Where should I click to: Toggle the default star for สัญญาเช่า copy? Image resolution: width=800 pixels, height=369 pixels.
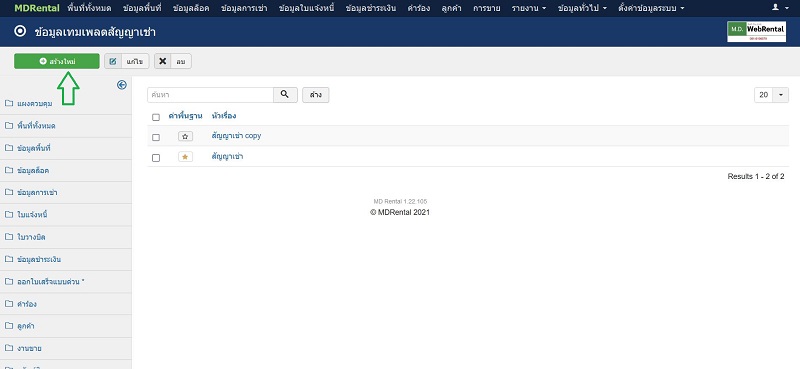185,136
